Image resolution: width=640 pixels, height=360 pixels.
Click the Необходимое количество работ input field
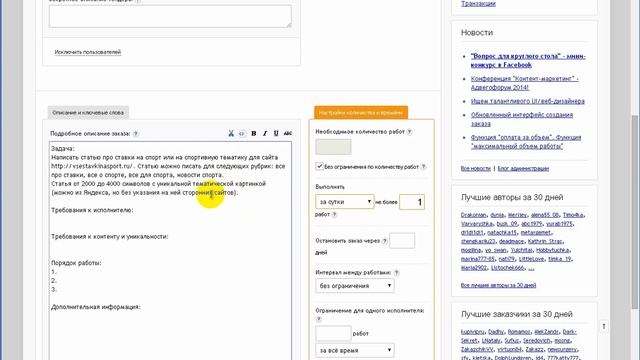[333, 147]
